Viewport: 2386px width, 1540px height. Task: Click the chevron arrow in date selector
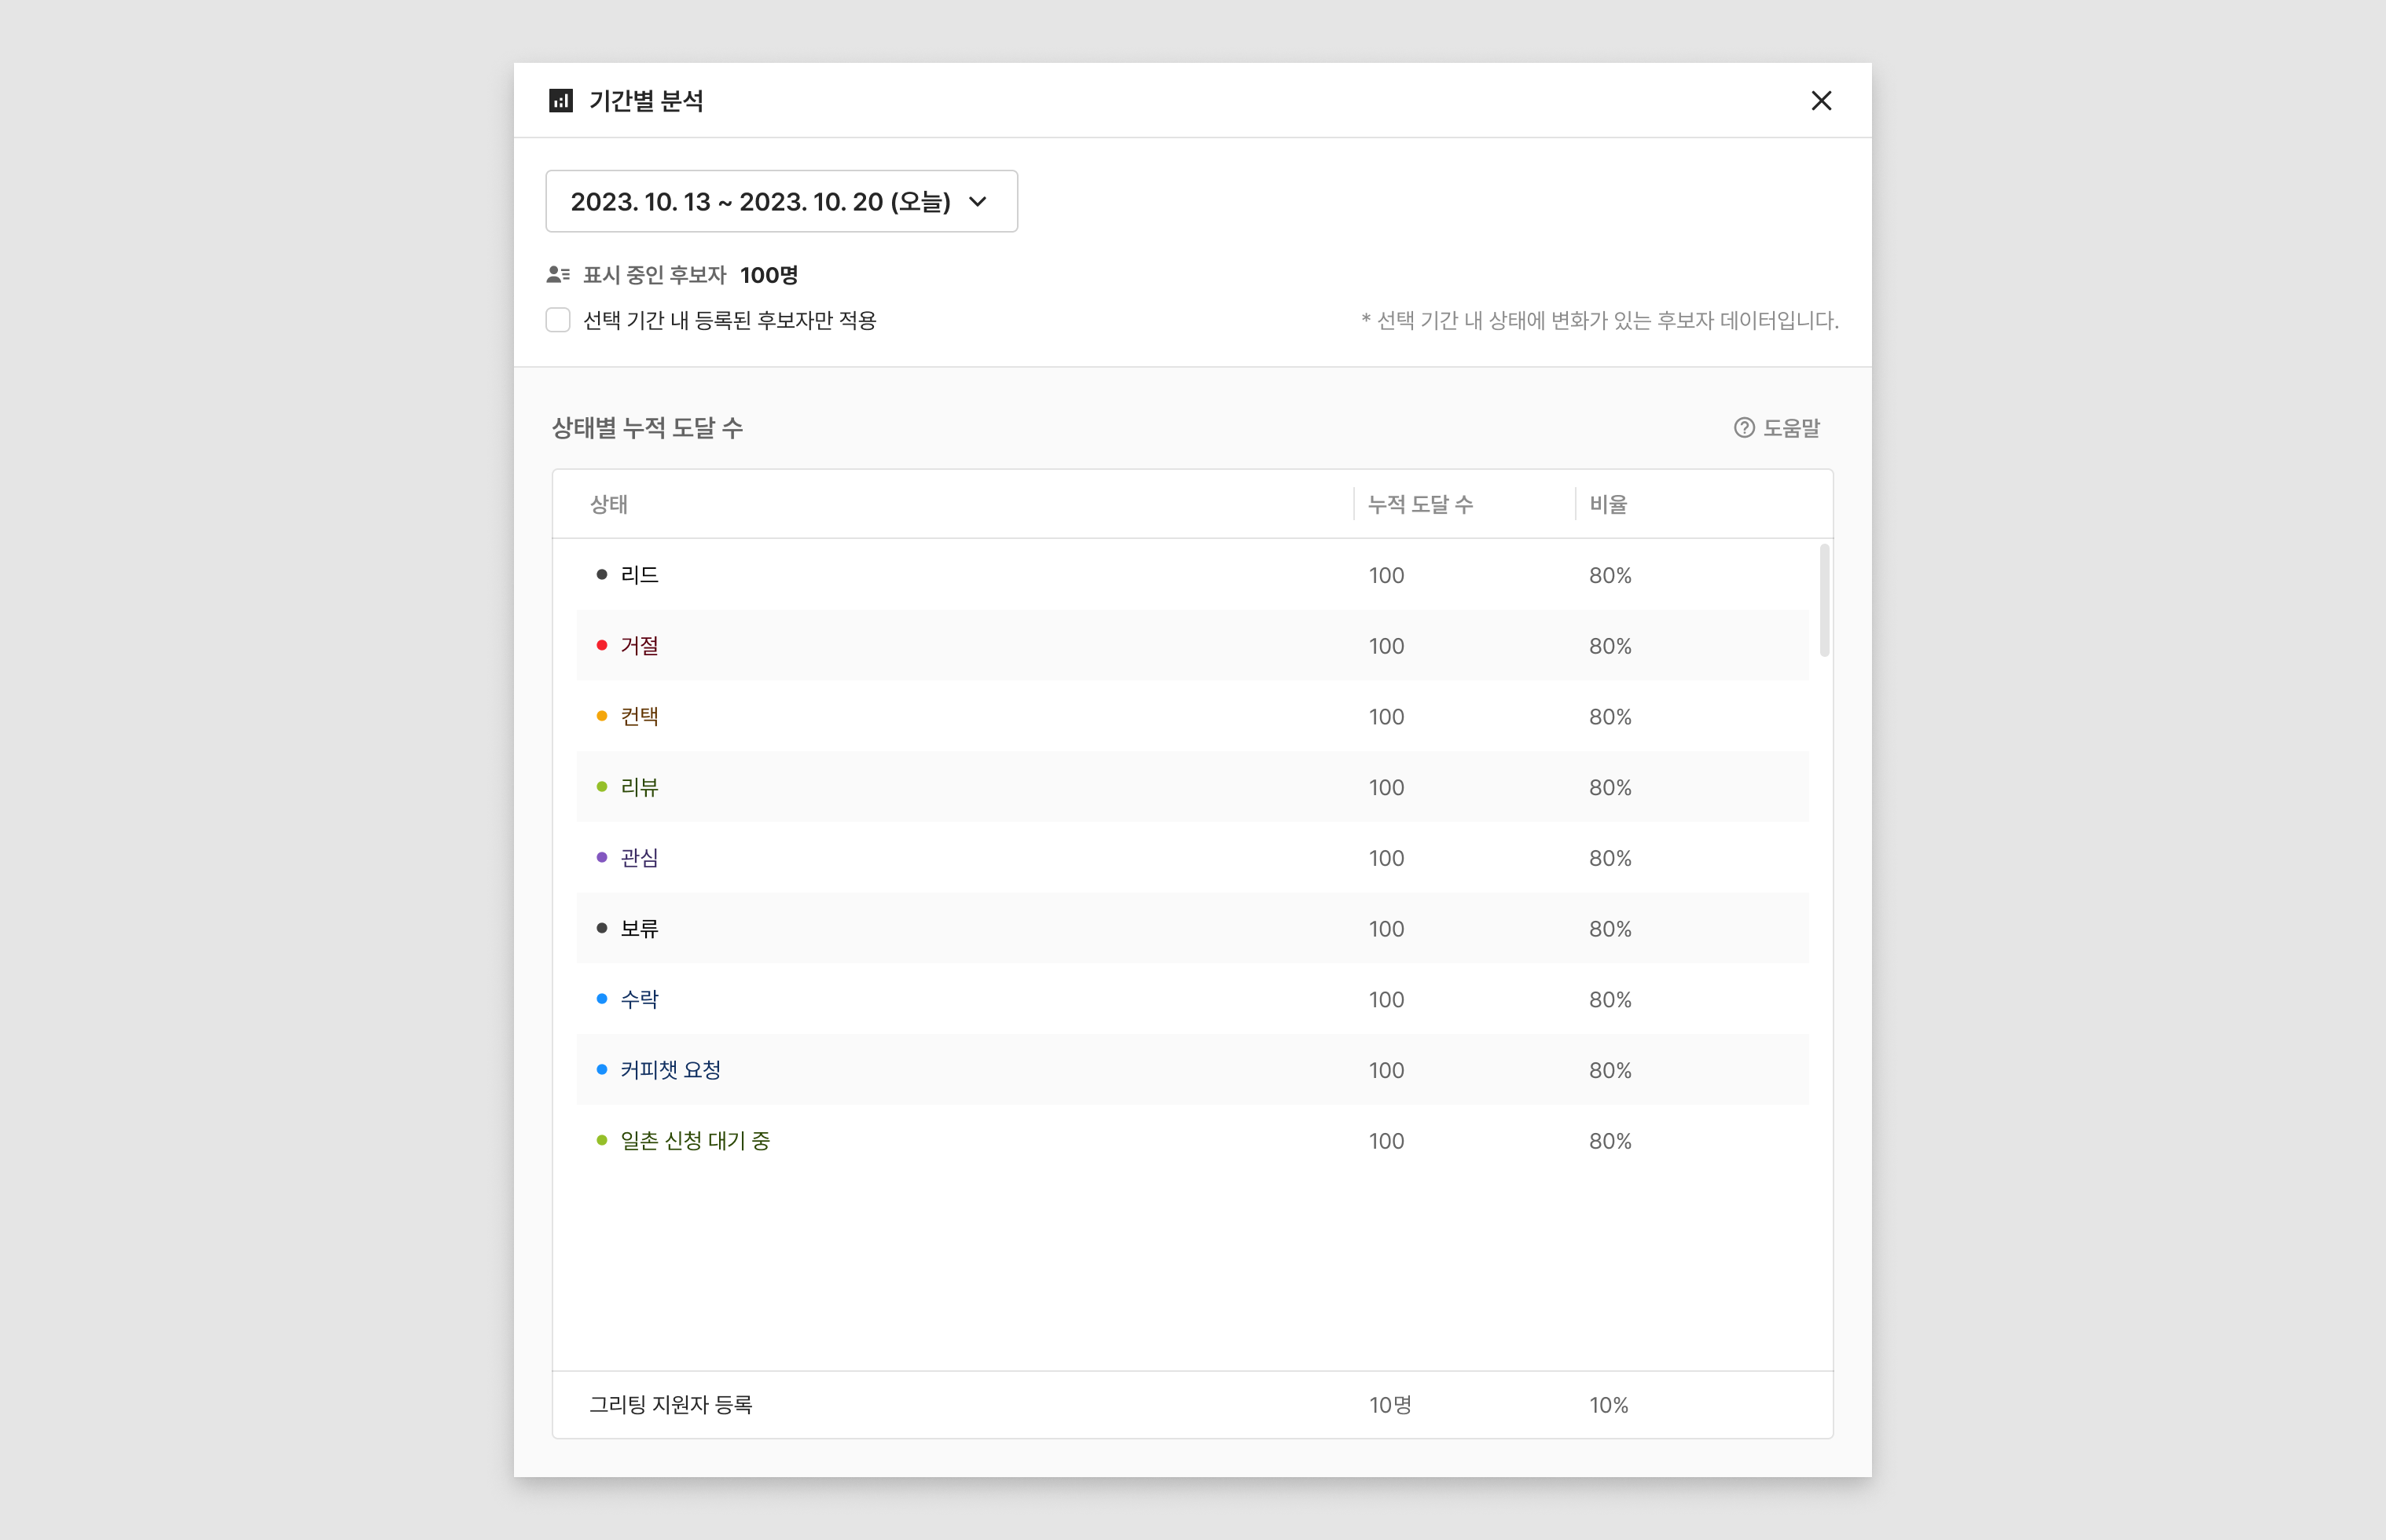(x=978, y=202)
